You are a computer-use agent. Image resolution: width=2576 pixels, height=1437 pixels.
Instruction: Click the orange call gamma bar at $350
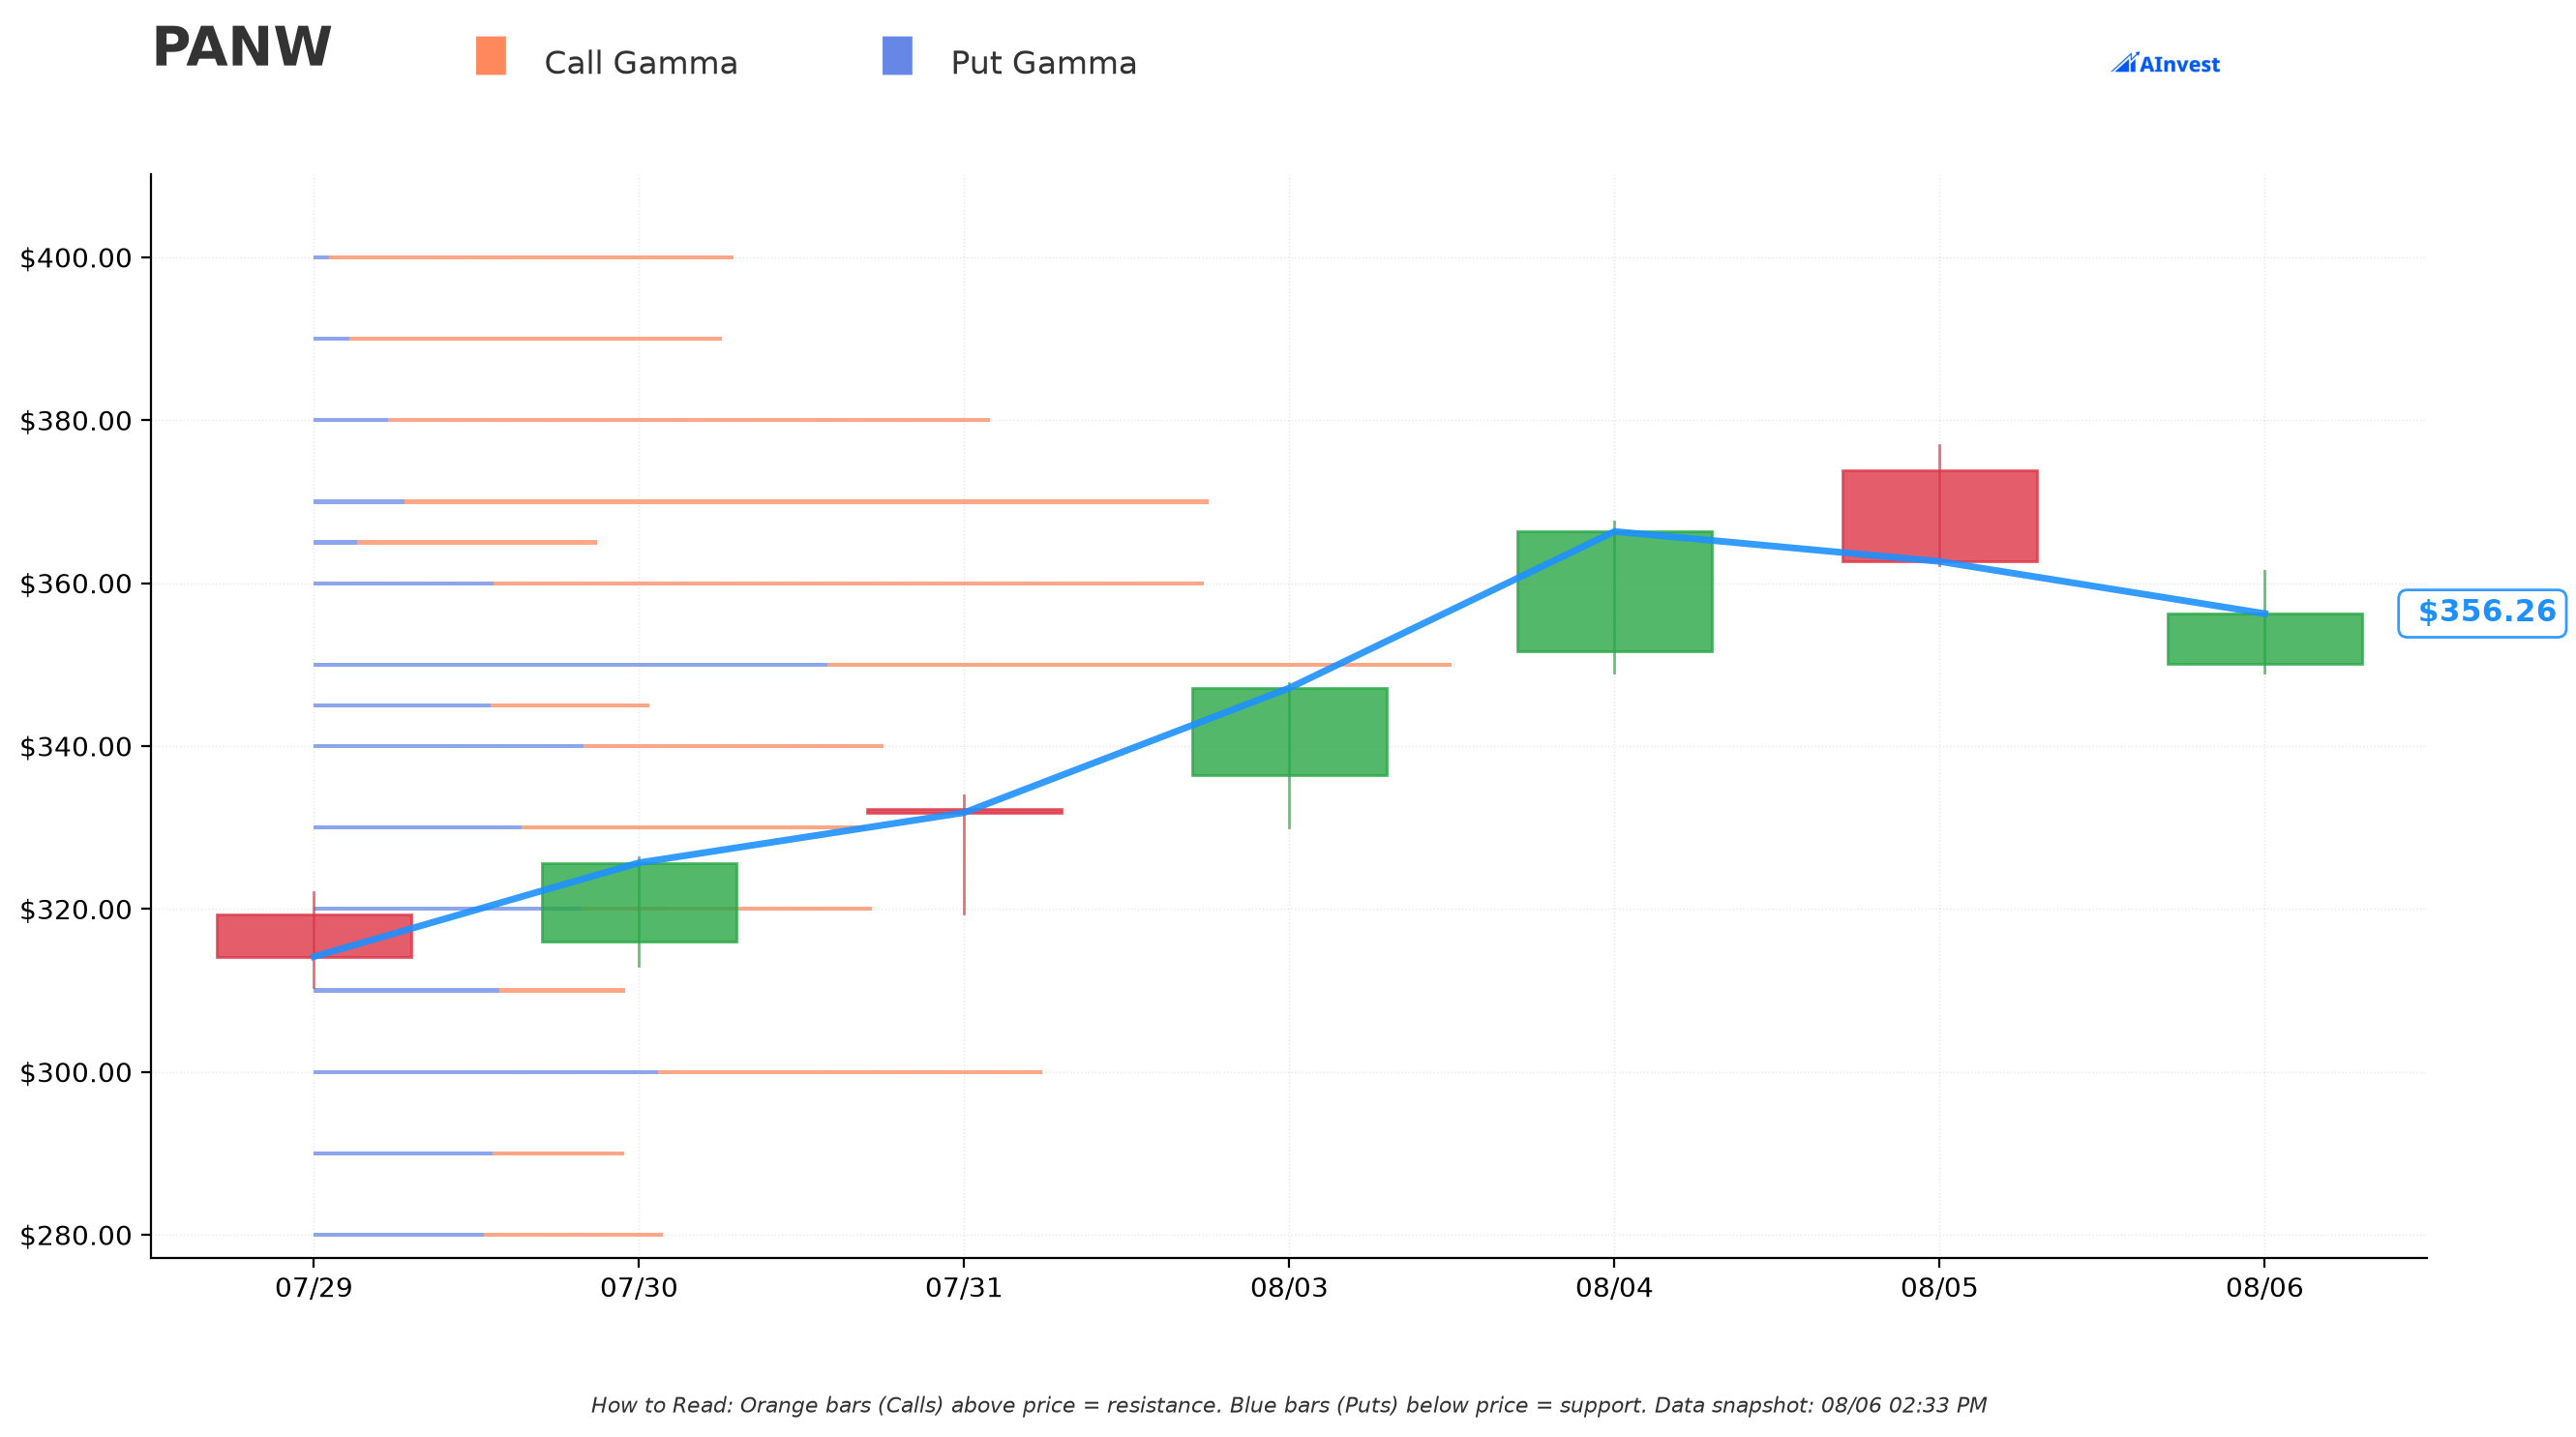coord(1139,665)
